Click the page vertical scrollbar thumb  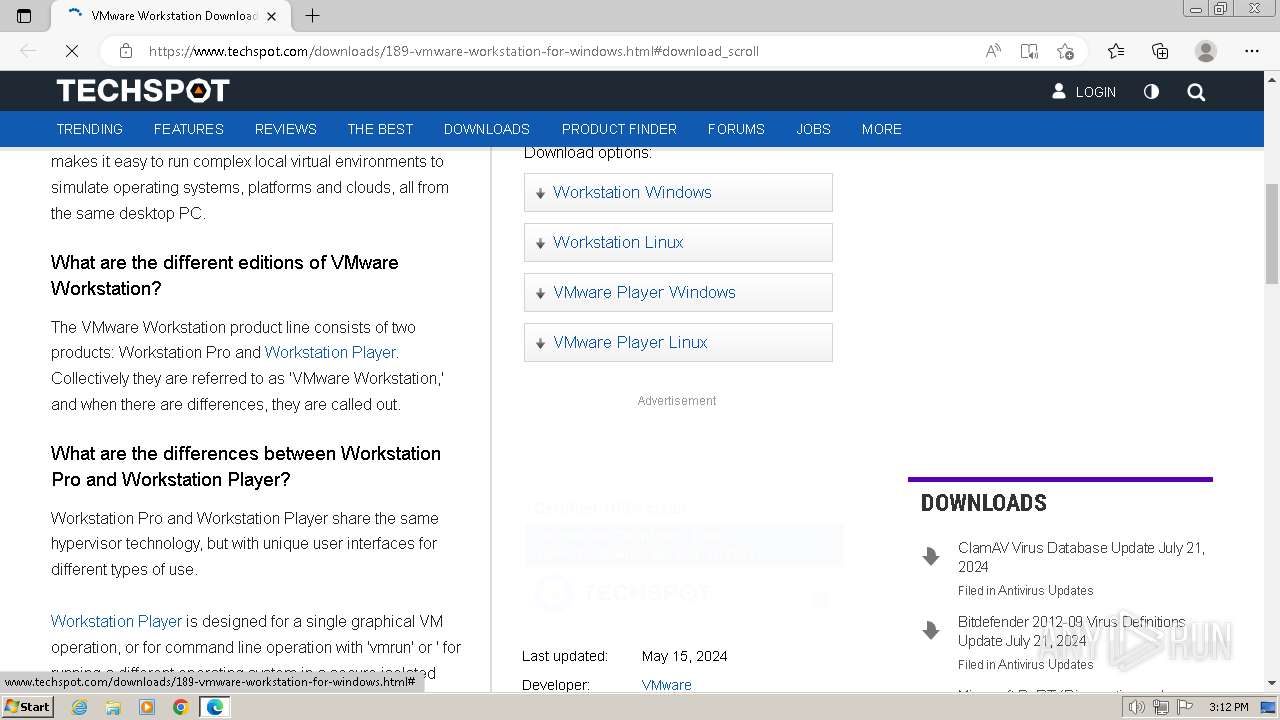[x=1272, y=234]
